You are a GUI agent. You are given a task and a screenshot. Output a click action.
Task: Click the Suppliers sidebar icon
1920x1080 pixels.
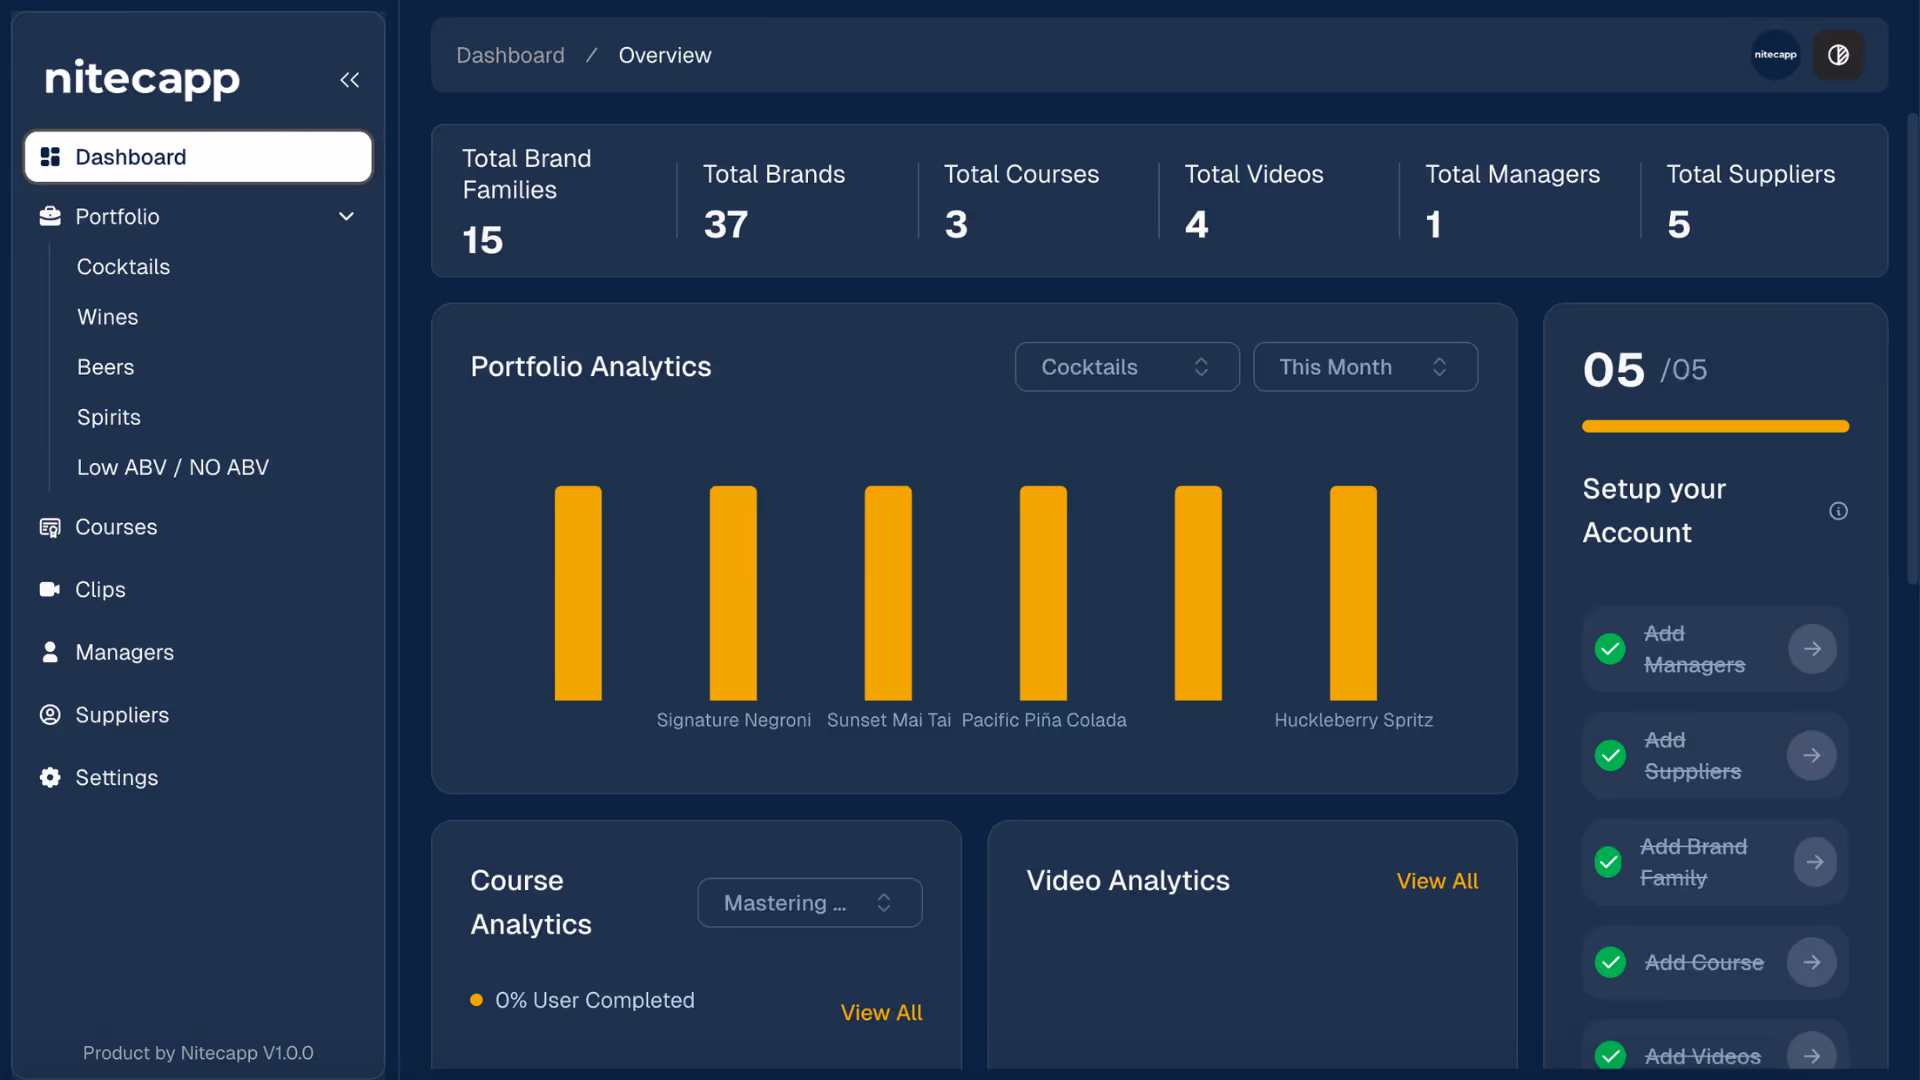coord(49,715)
